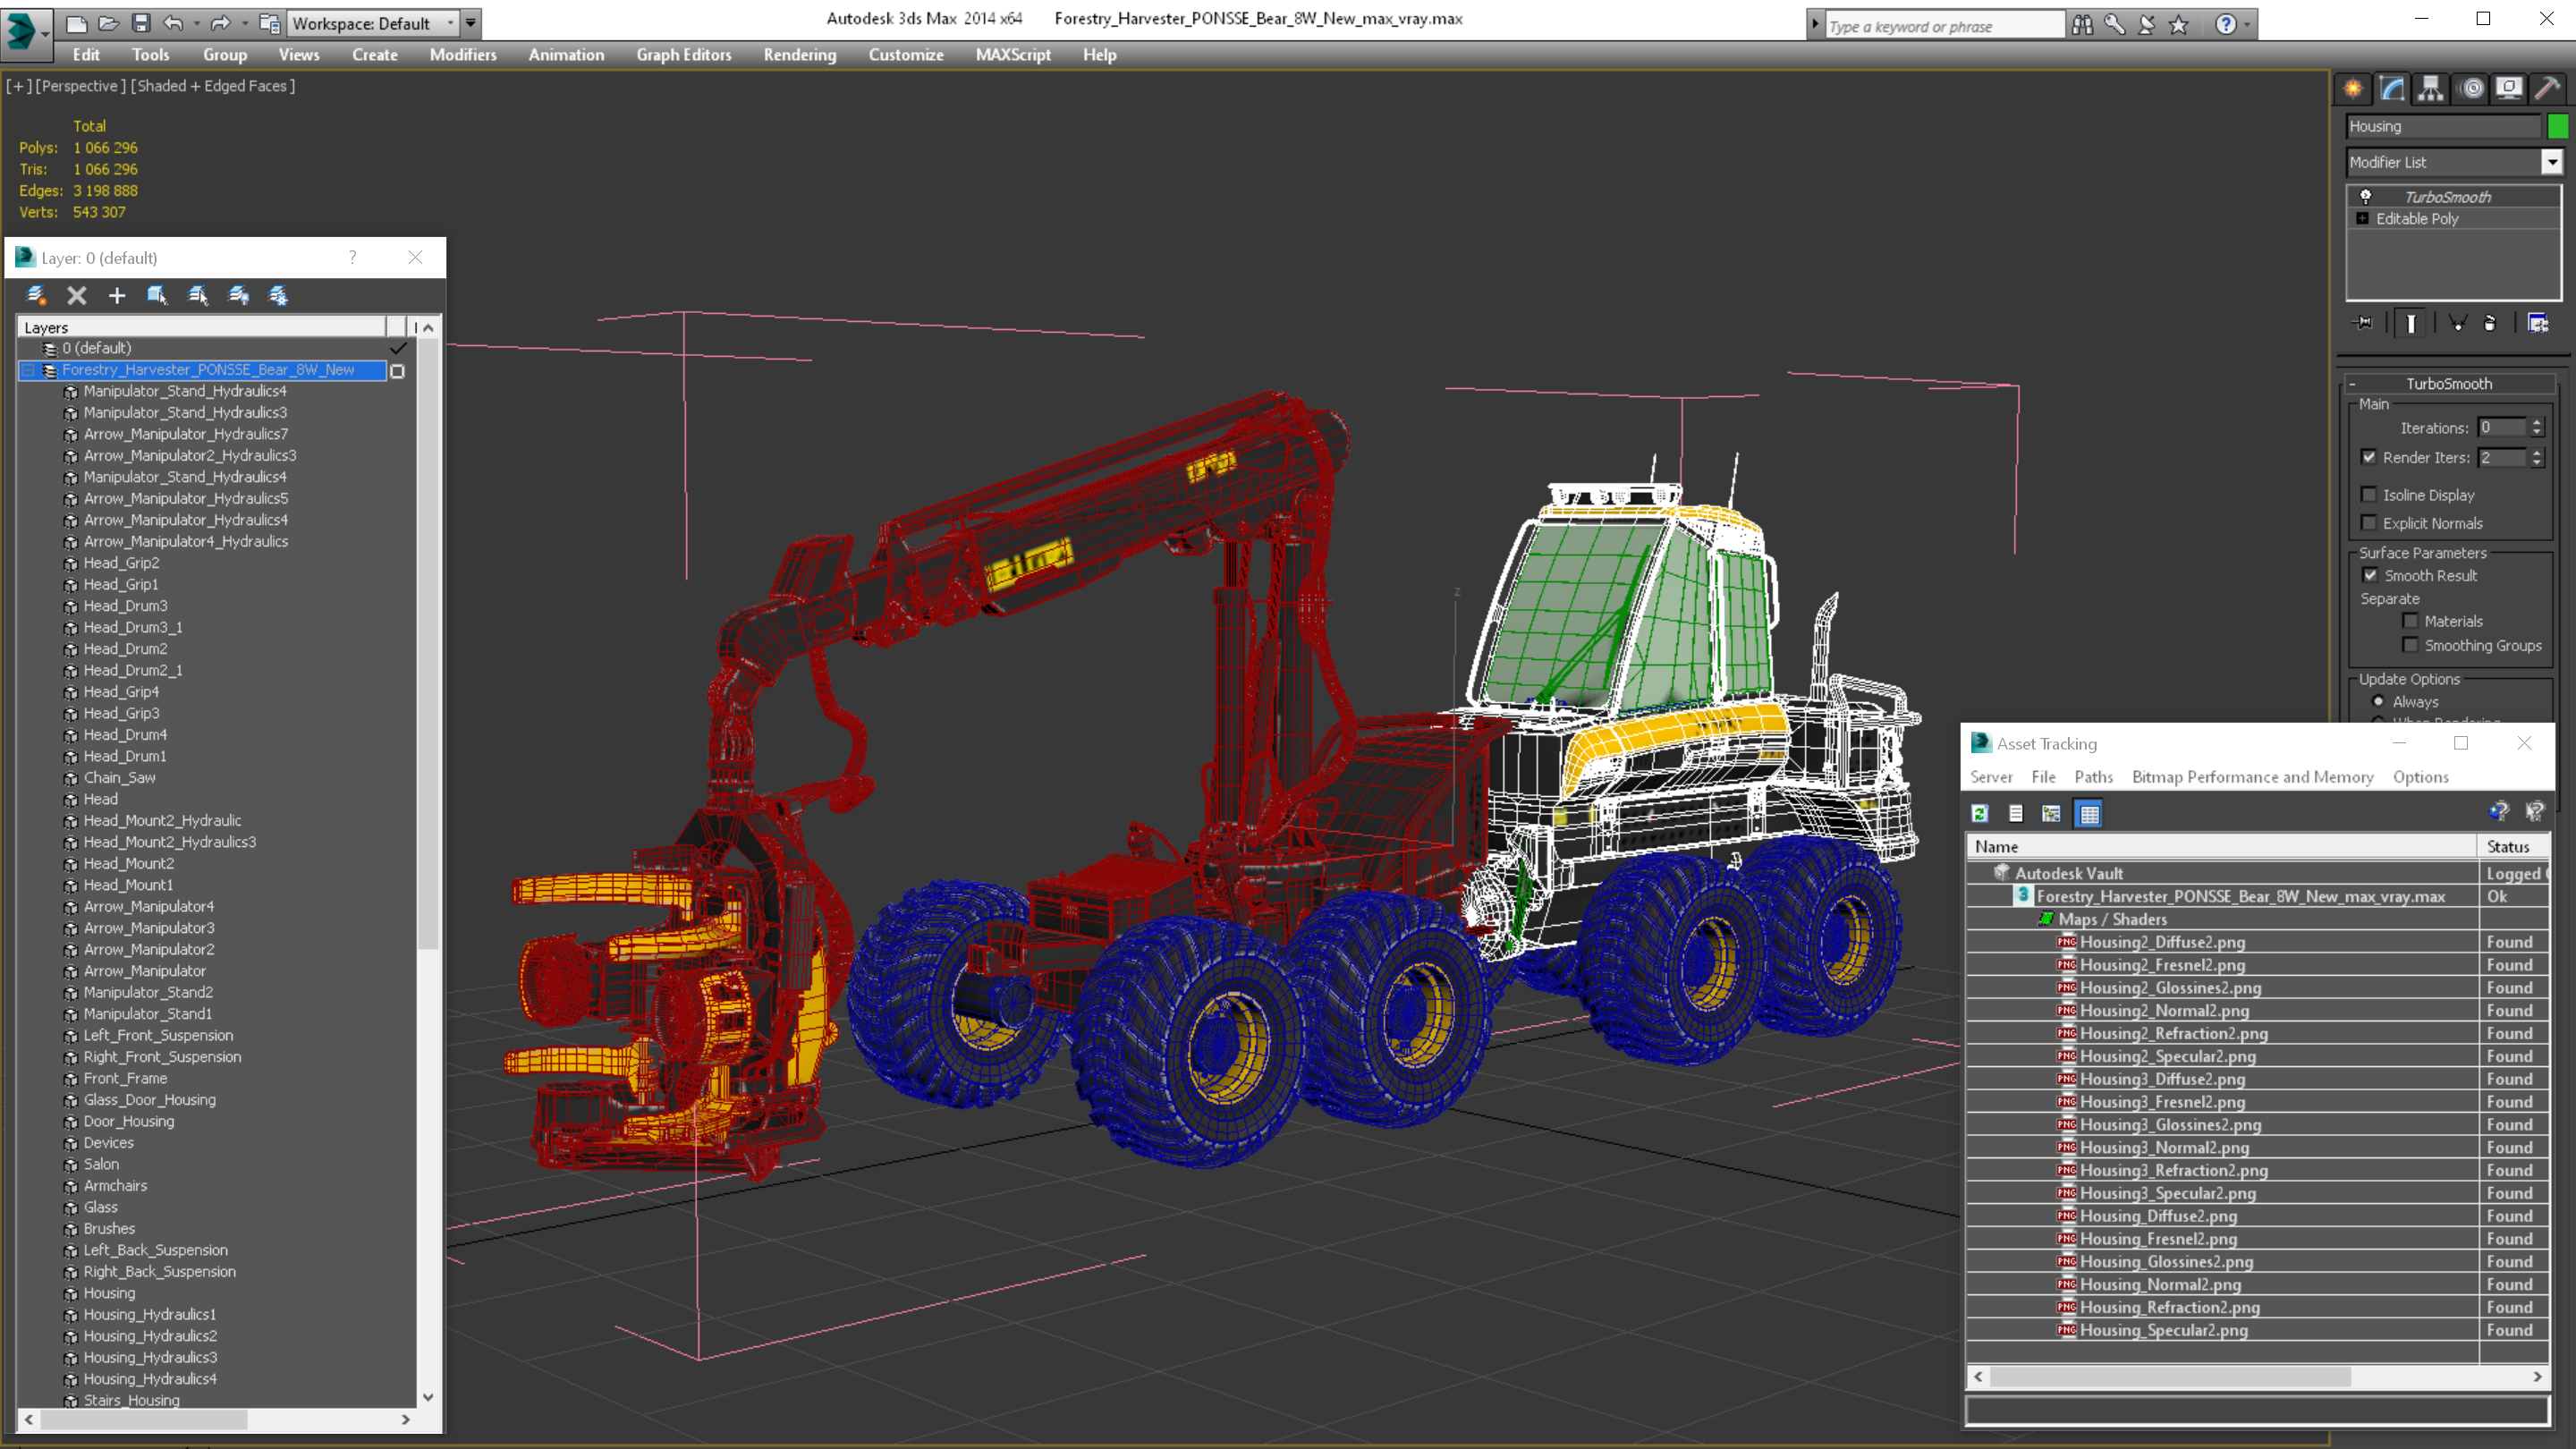Toggle TurboSmooth modifier lightbulb visibility
2576x1449 pixels.
(x=2365, y=197)
